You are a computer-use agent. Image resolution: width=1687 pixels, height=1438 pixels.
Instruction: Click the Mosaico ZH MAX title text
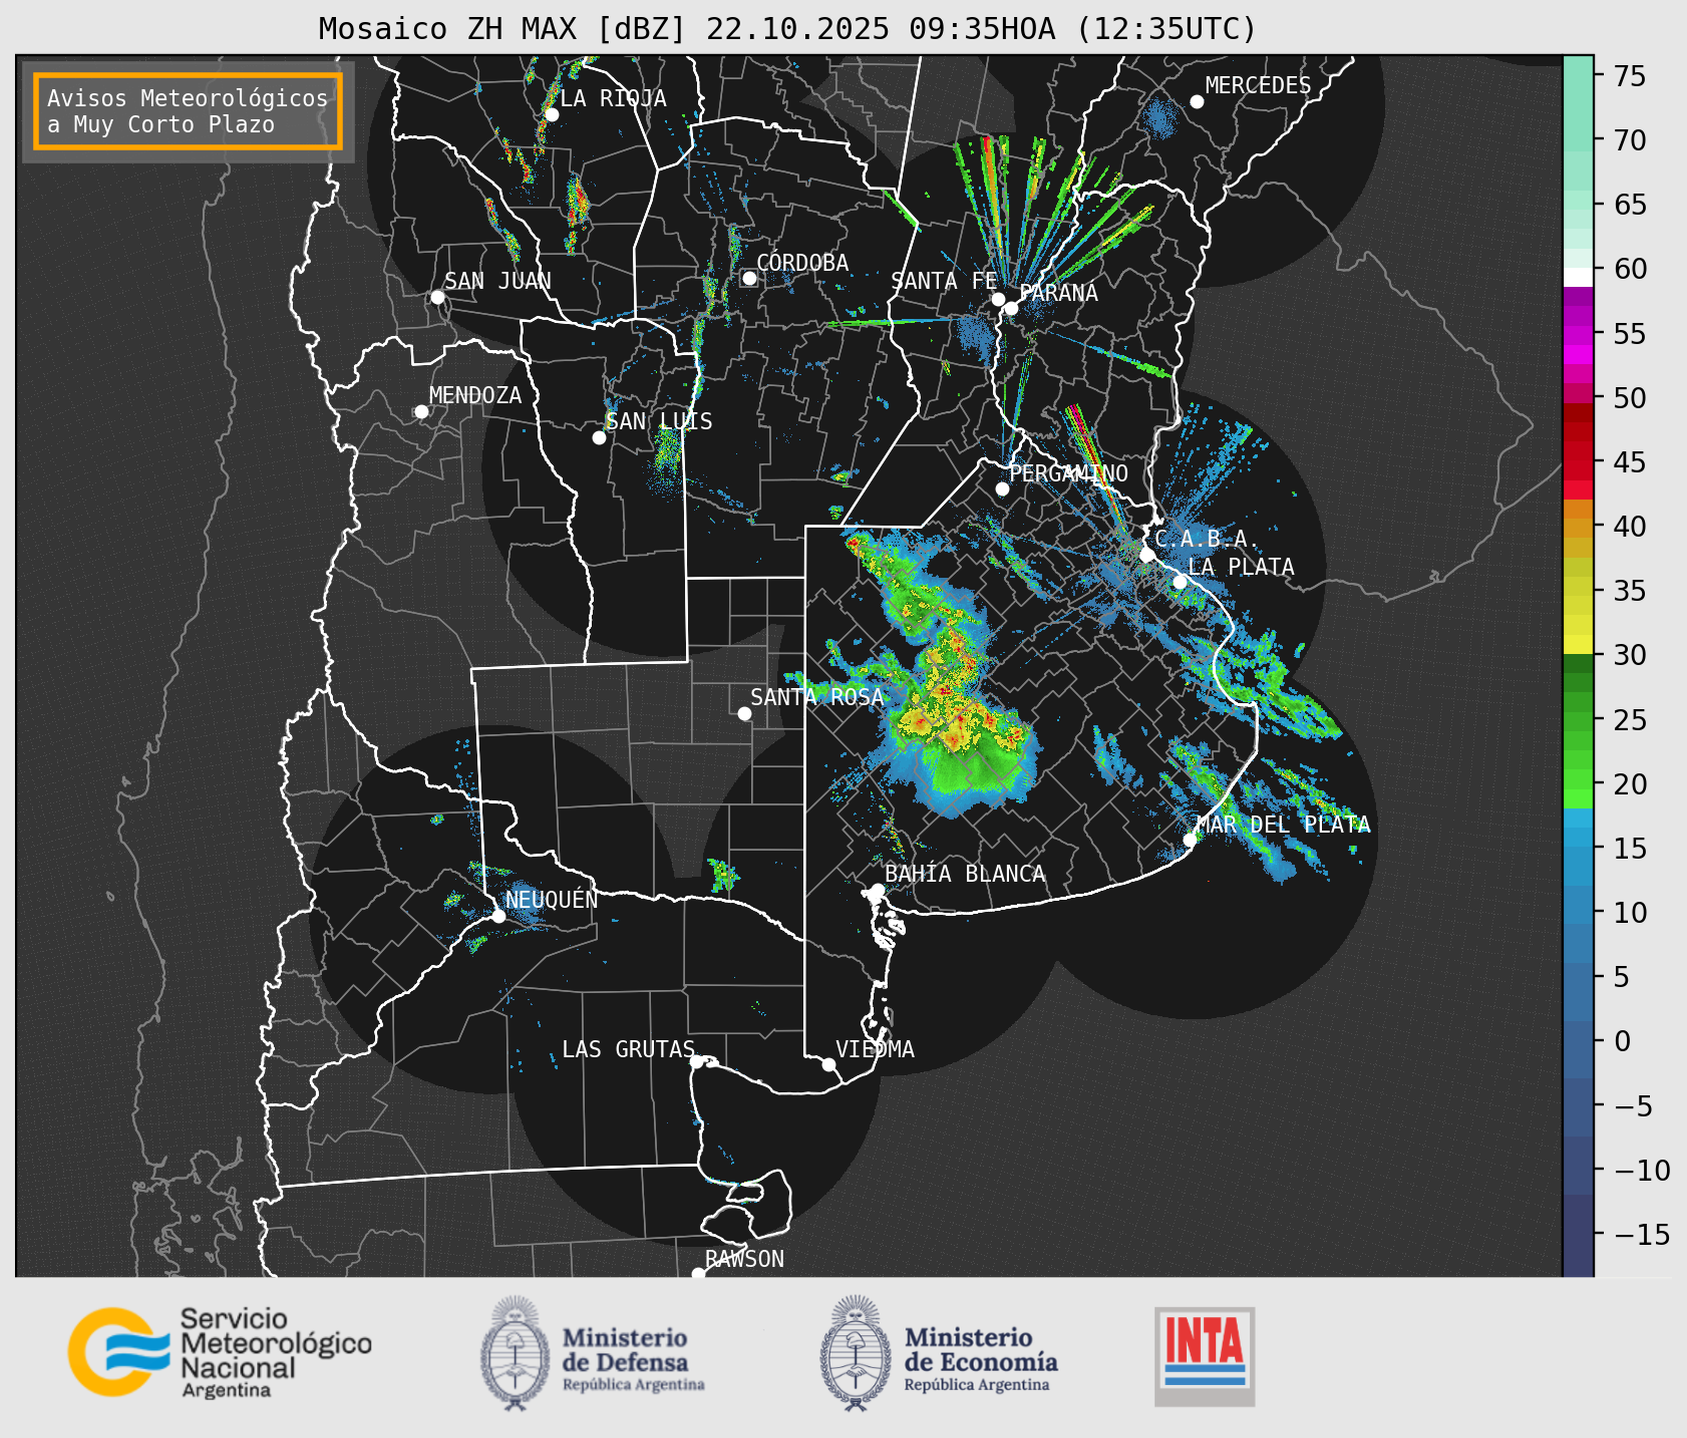(x=786, y=28)
